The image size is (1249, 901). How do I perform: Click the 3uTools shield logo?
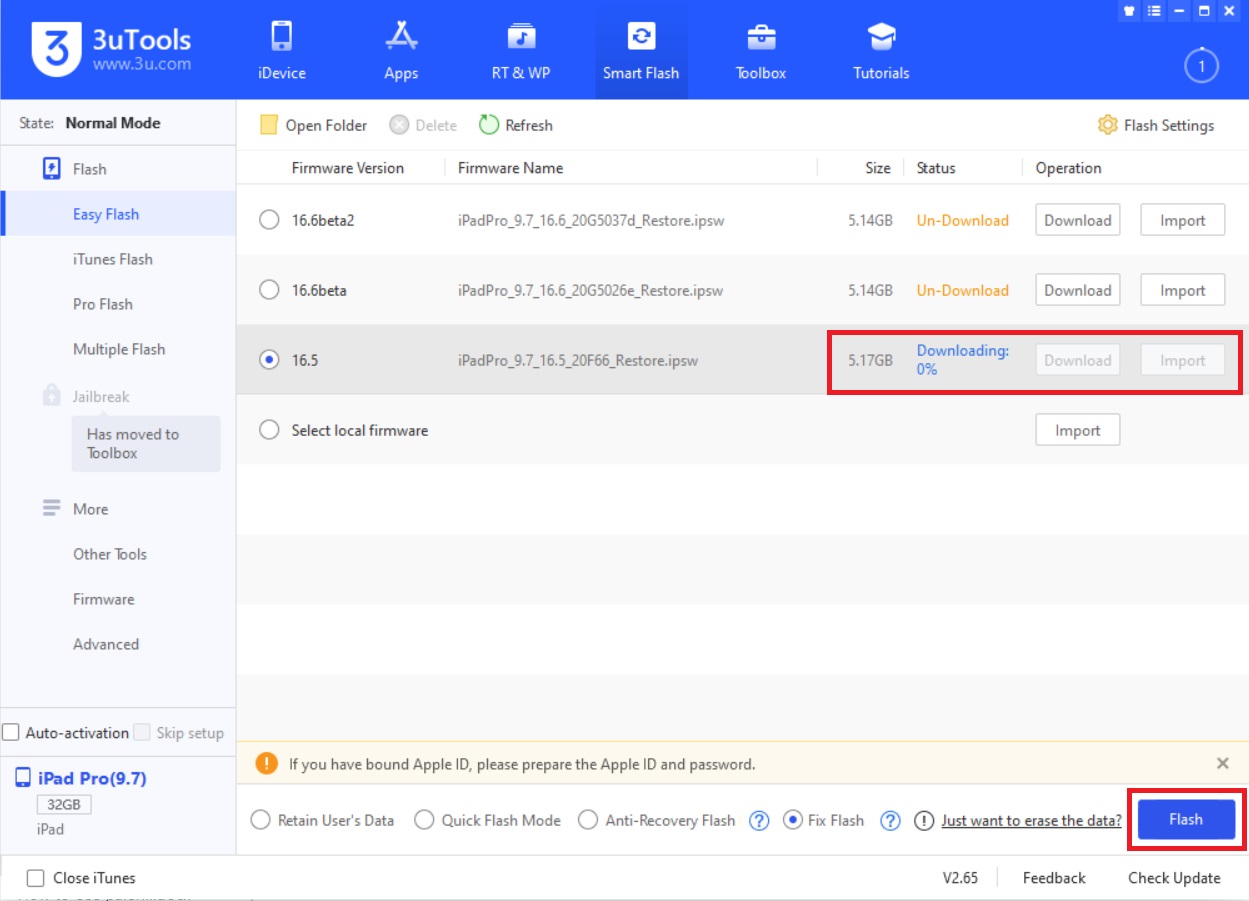tap(57, 48)
